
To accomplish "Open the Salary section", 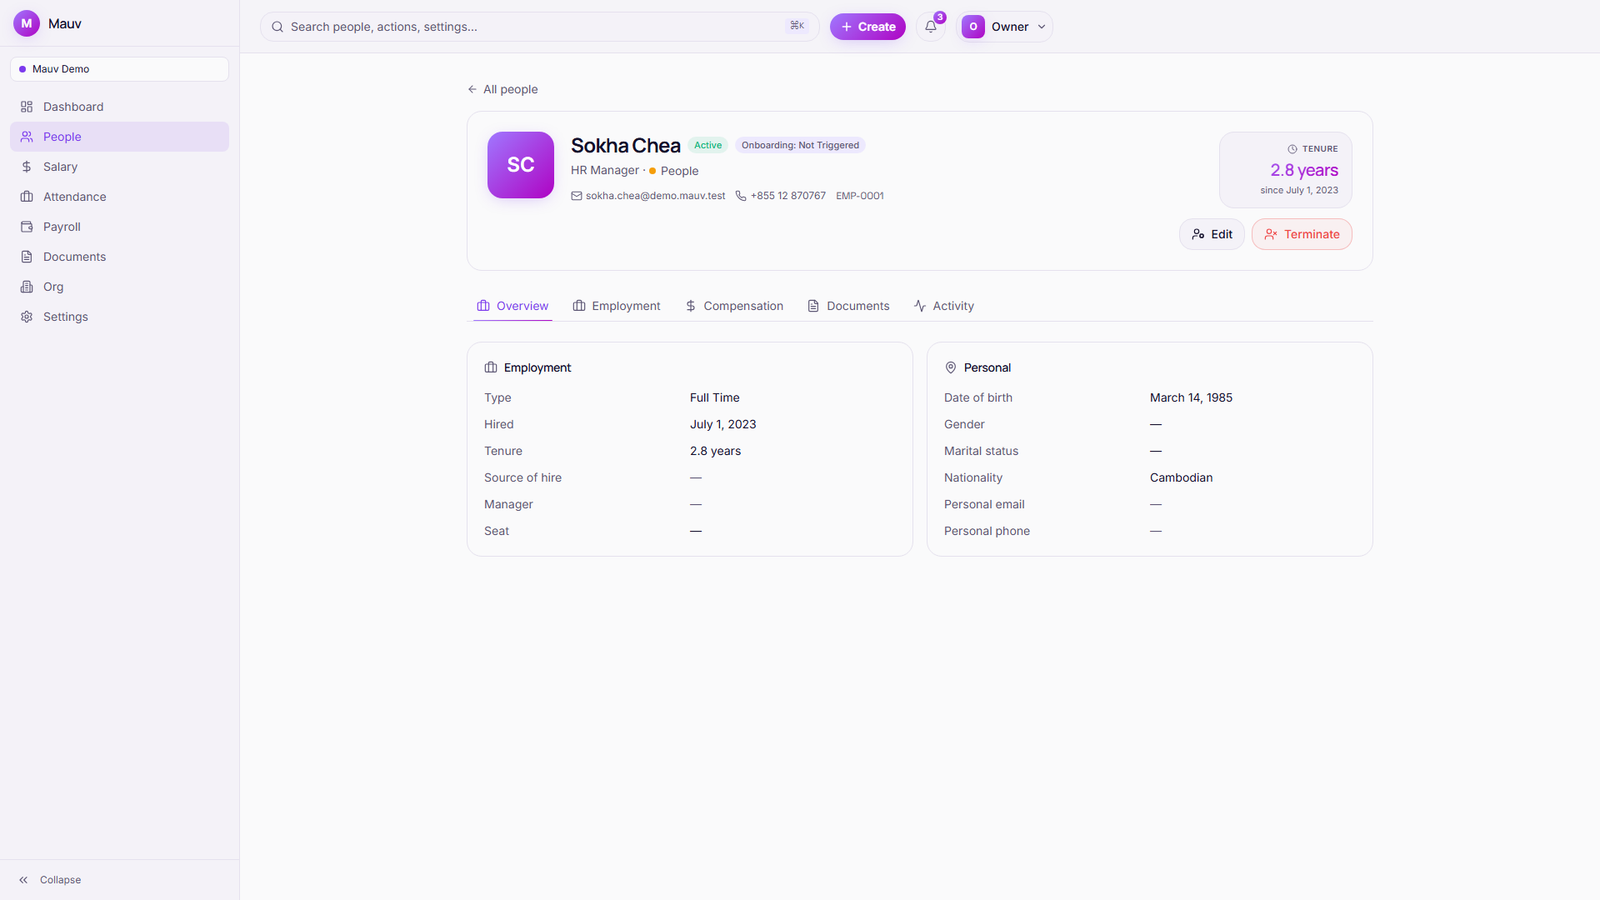I will [119, 167].
